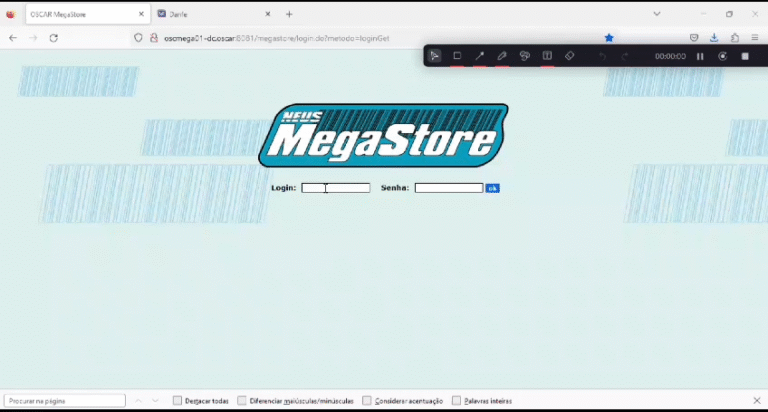Open the Pocket save icon
Screen dimensions: 768x412
tap(694, 38)
